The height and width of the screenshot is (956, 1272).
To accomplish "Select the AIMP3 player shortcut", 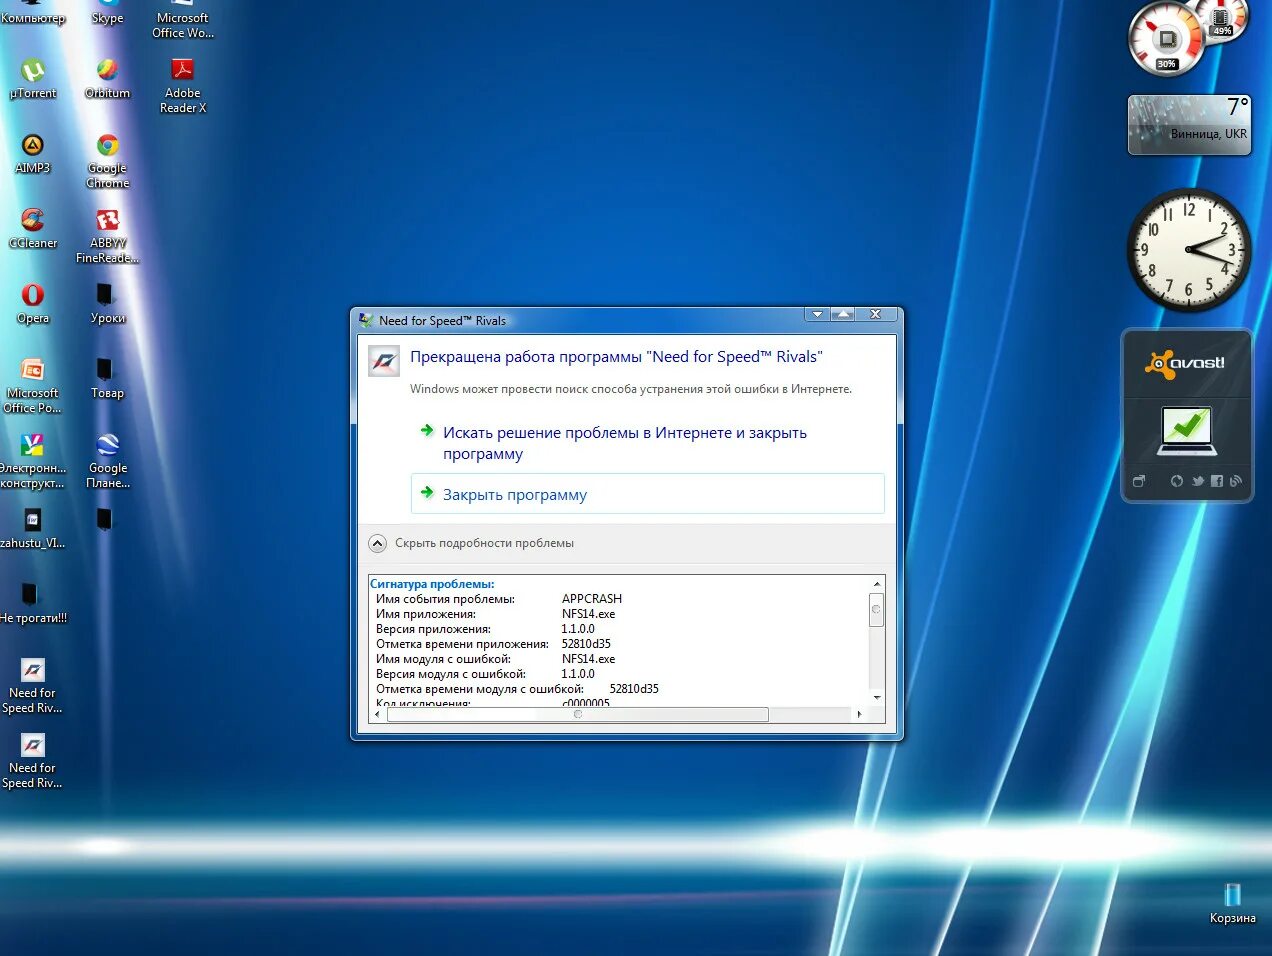I will coord(33,153).
